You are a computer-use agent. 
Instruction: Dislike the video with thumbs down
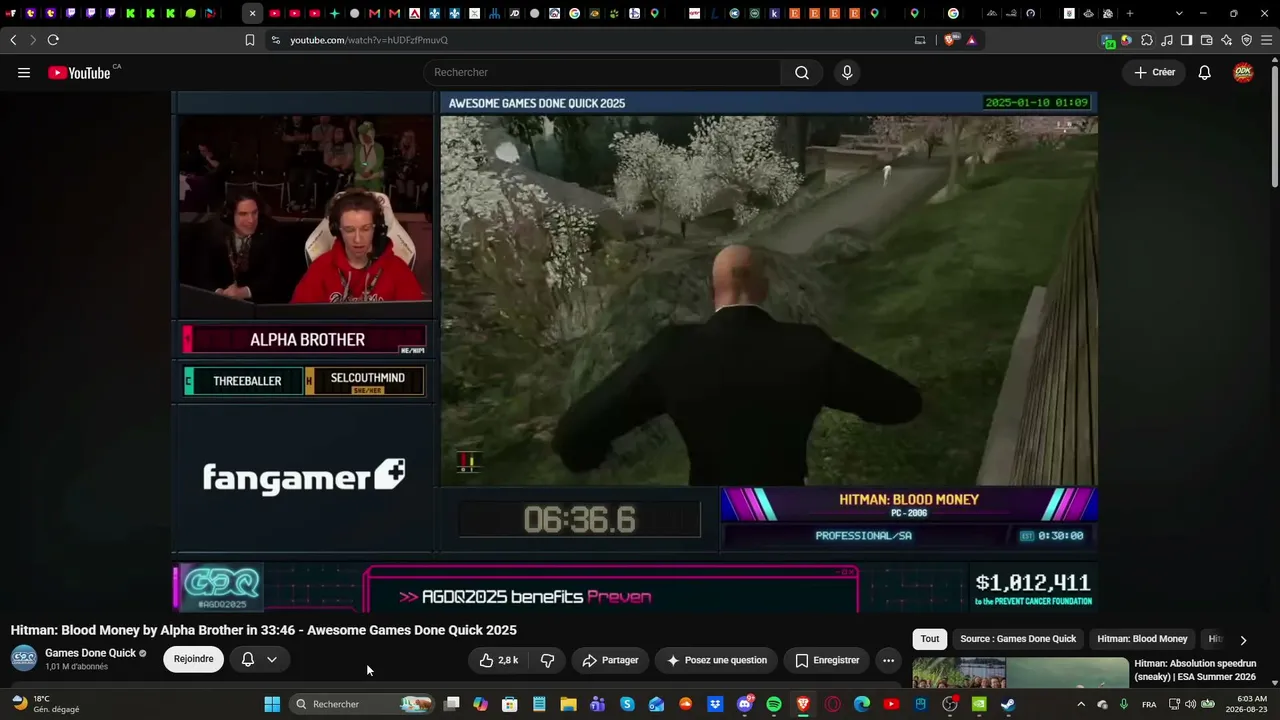tap(547, 660)
